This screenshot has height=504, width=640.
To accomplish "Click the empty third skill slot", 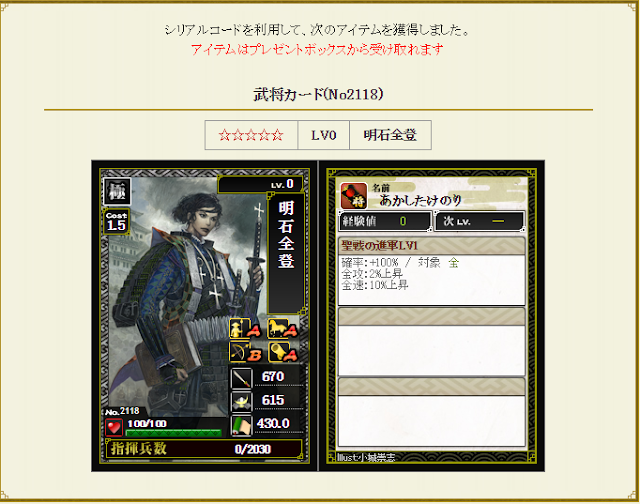I will (x=432, y=412).
